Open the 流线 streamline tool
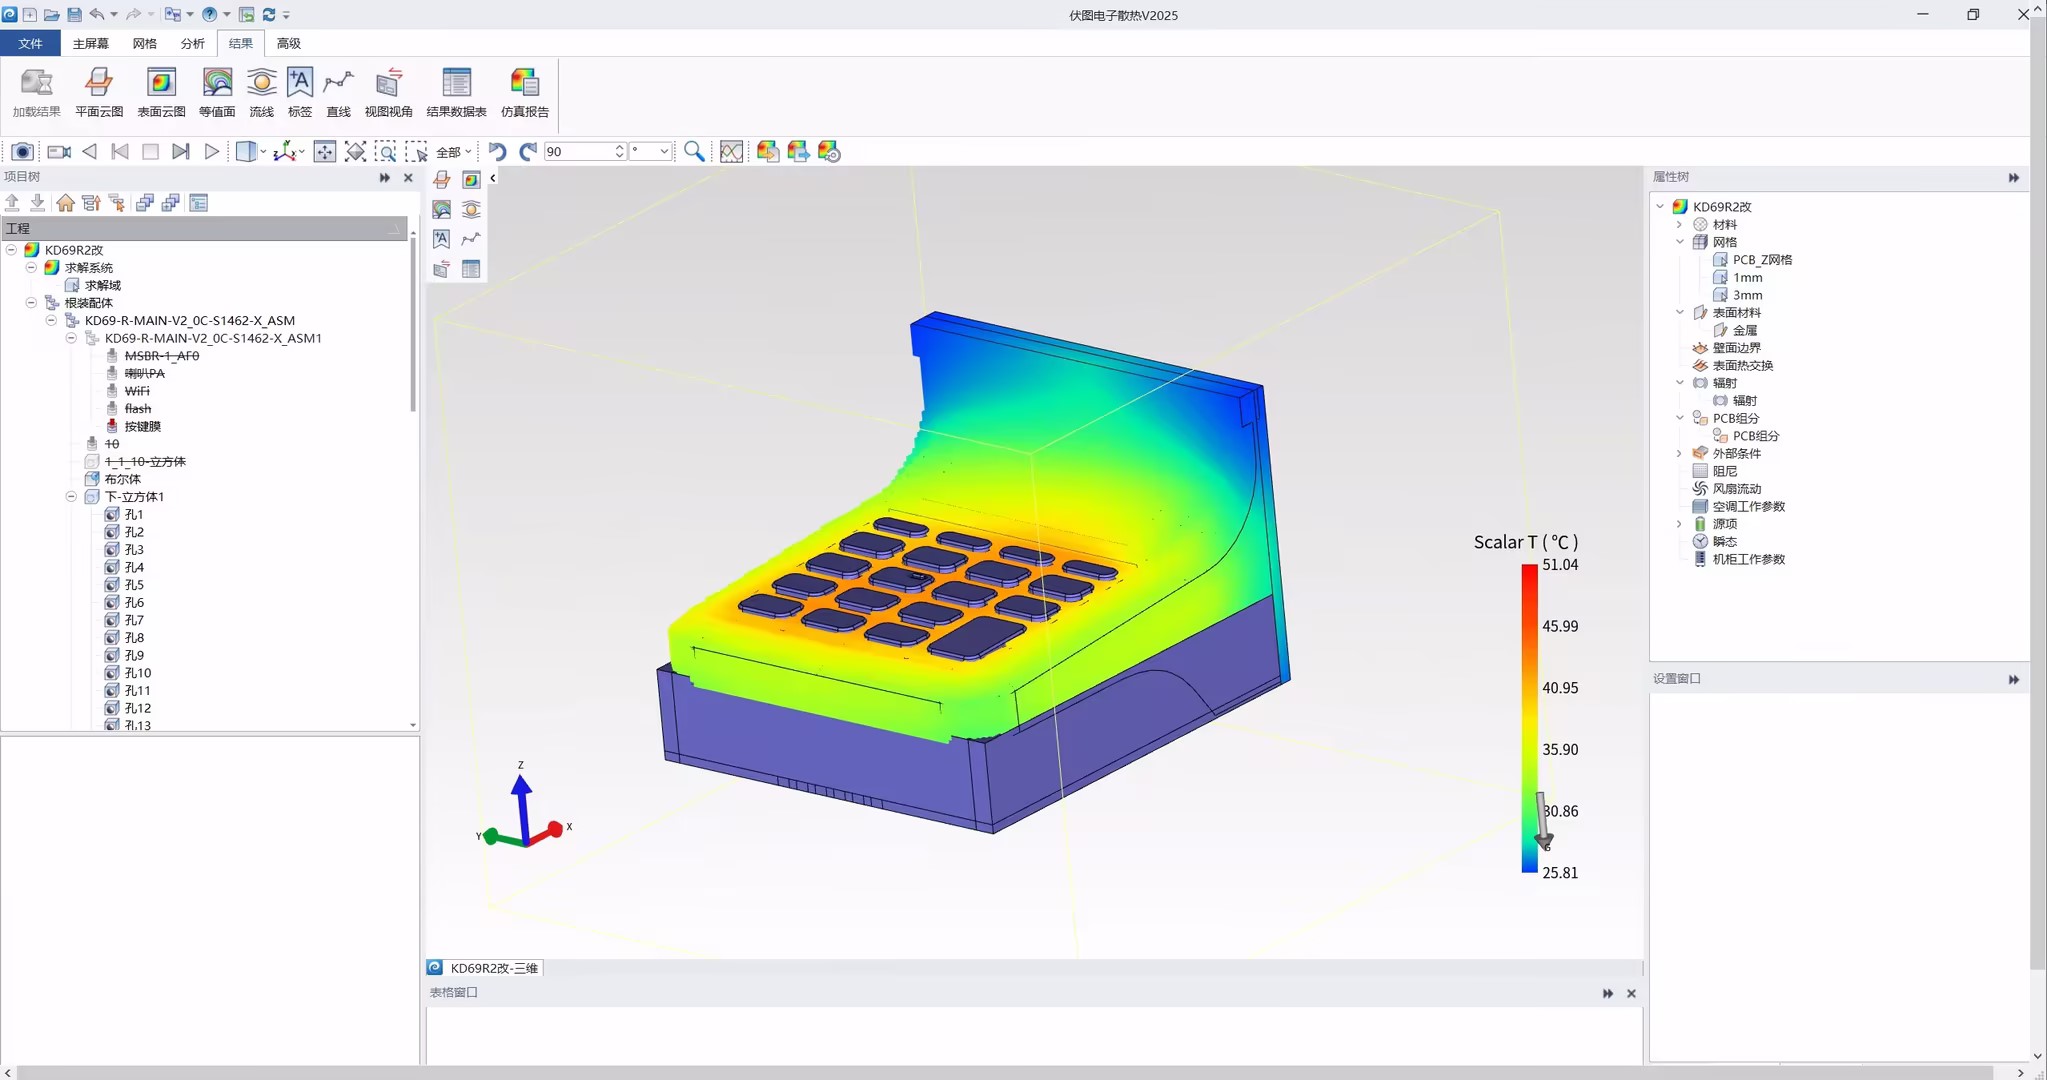This screenshot has width=2047, height=1080. [261, 91]
